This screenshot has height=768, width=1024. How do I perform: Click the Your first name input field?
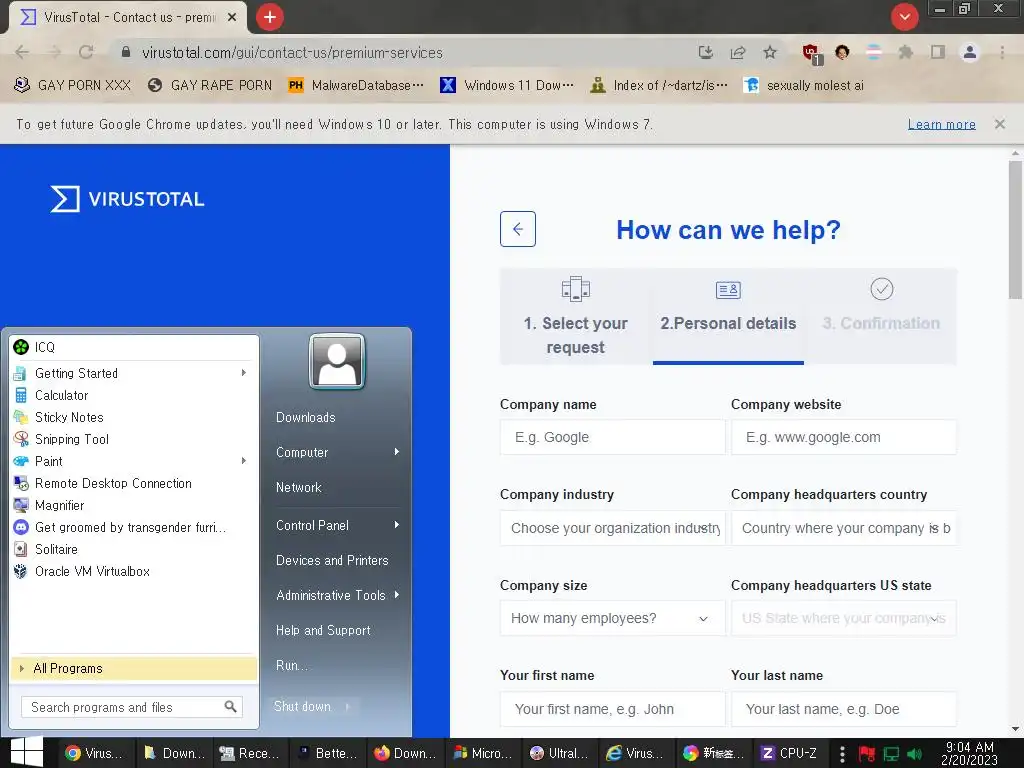(613, 709)
